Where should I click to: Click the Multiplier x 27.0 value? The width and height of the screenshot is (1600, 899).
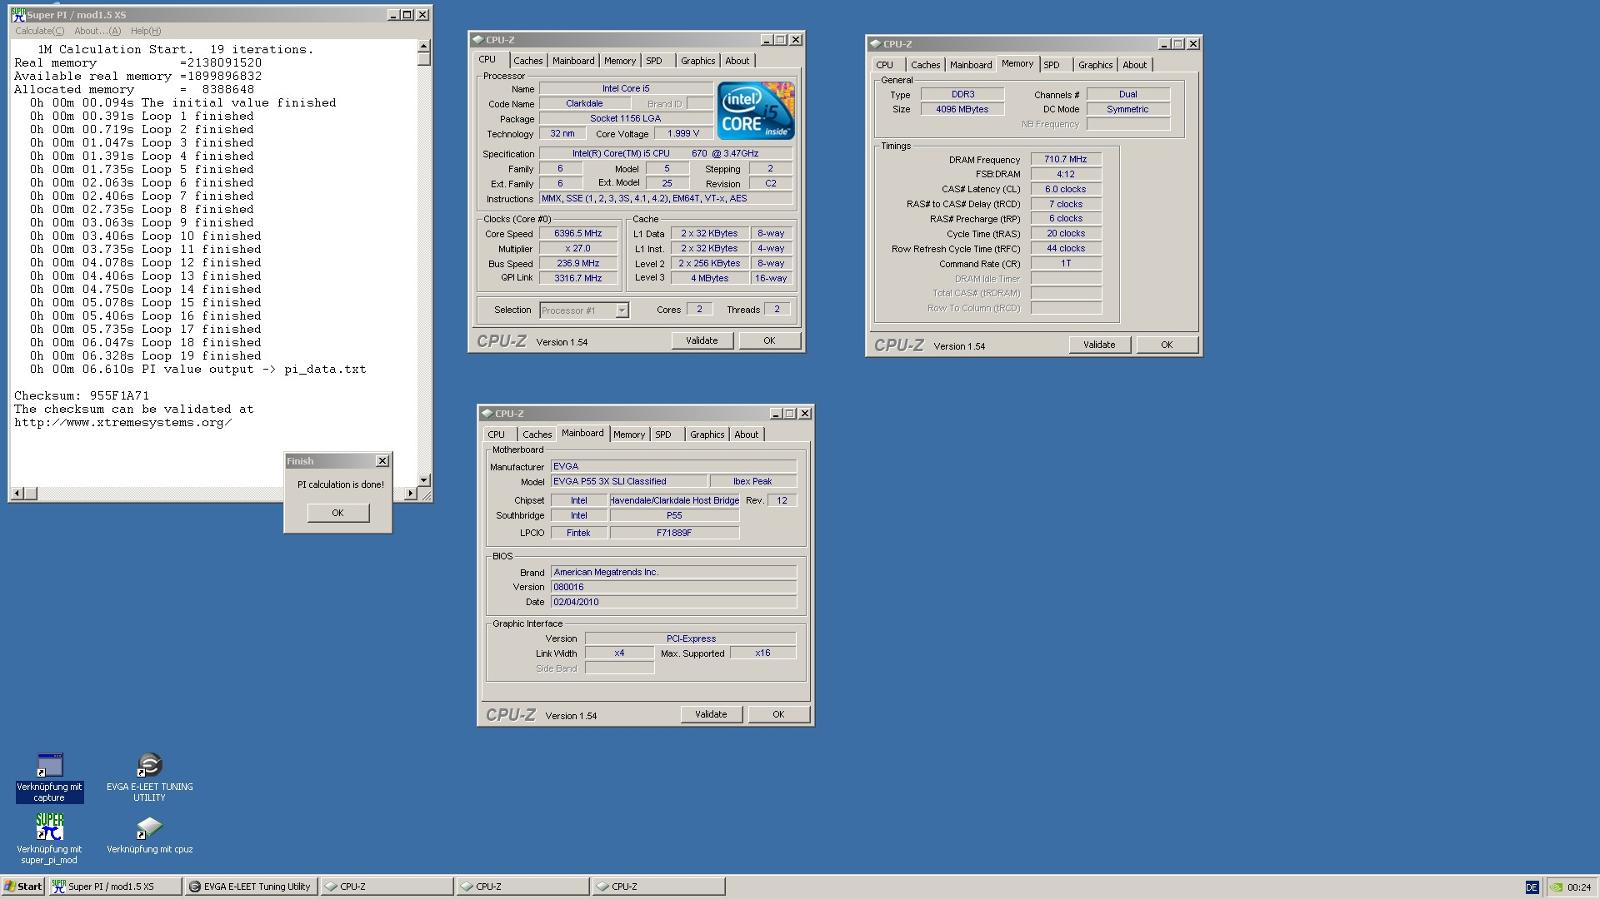tap(578, 249)
